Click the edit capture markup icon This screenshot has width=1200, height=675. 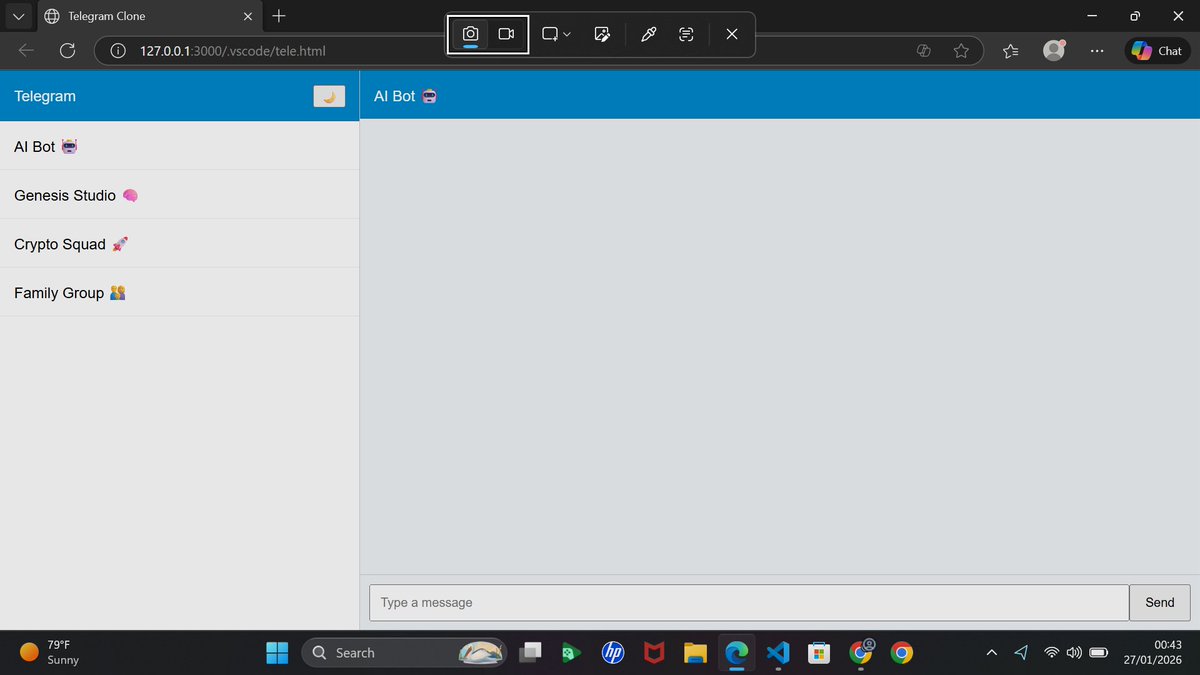pos(602,34)
